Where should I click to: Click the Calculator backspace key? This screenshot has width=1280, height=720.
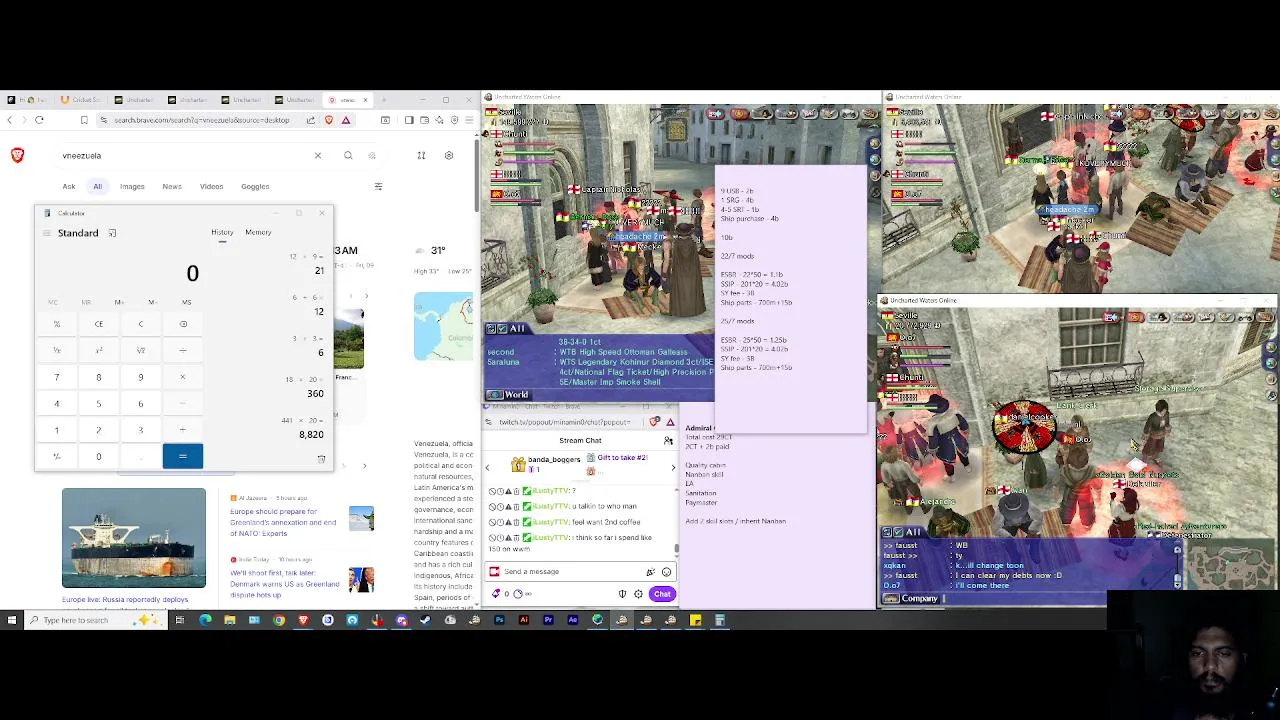point(183,324)
